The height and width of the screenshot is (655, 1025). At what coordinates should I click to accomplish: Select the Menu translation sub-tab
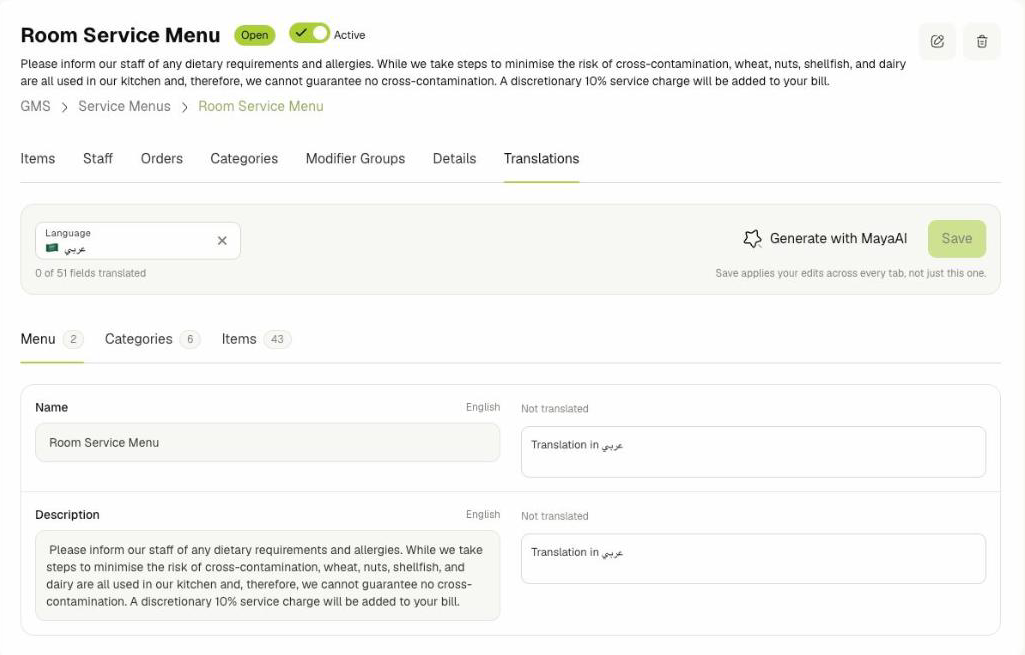click(52, 339)
